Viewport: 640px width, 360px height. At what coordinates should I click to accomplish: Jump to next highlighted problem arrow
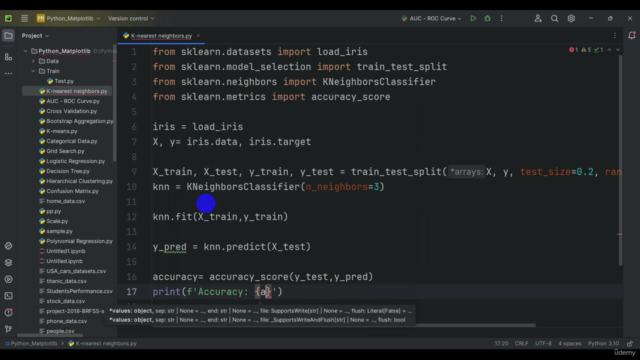coord(618,50)
